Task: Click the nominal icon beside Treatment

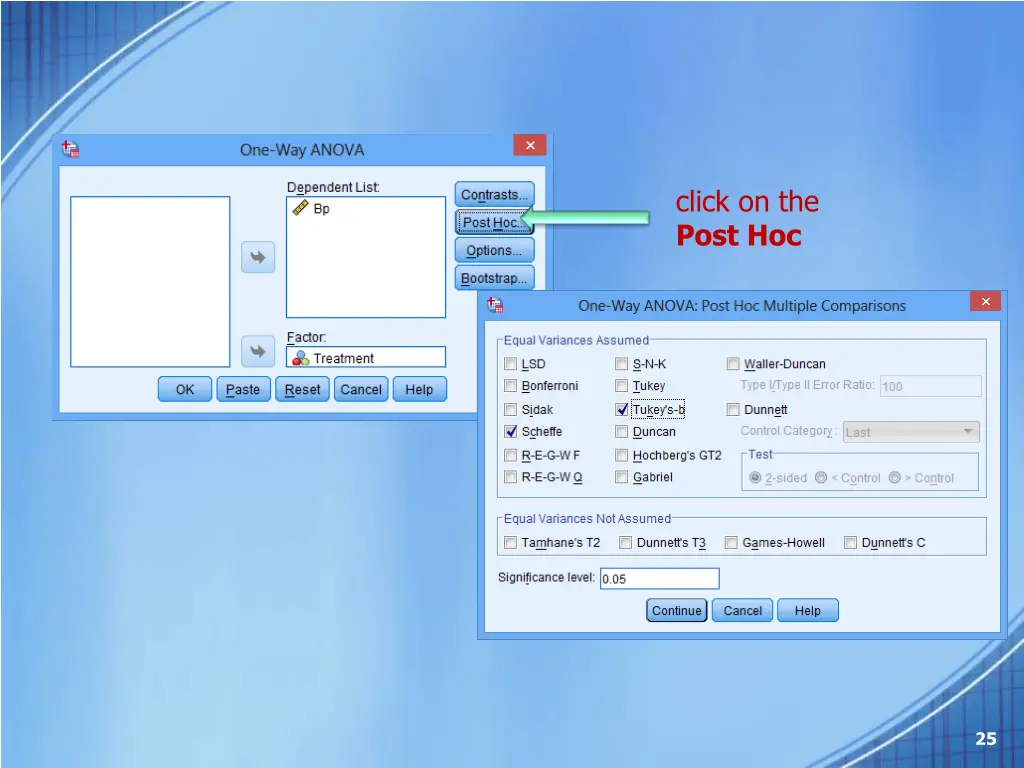Action: (300, 358)
